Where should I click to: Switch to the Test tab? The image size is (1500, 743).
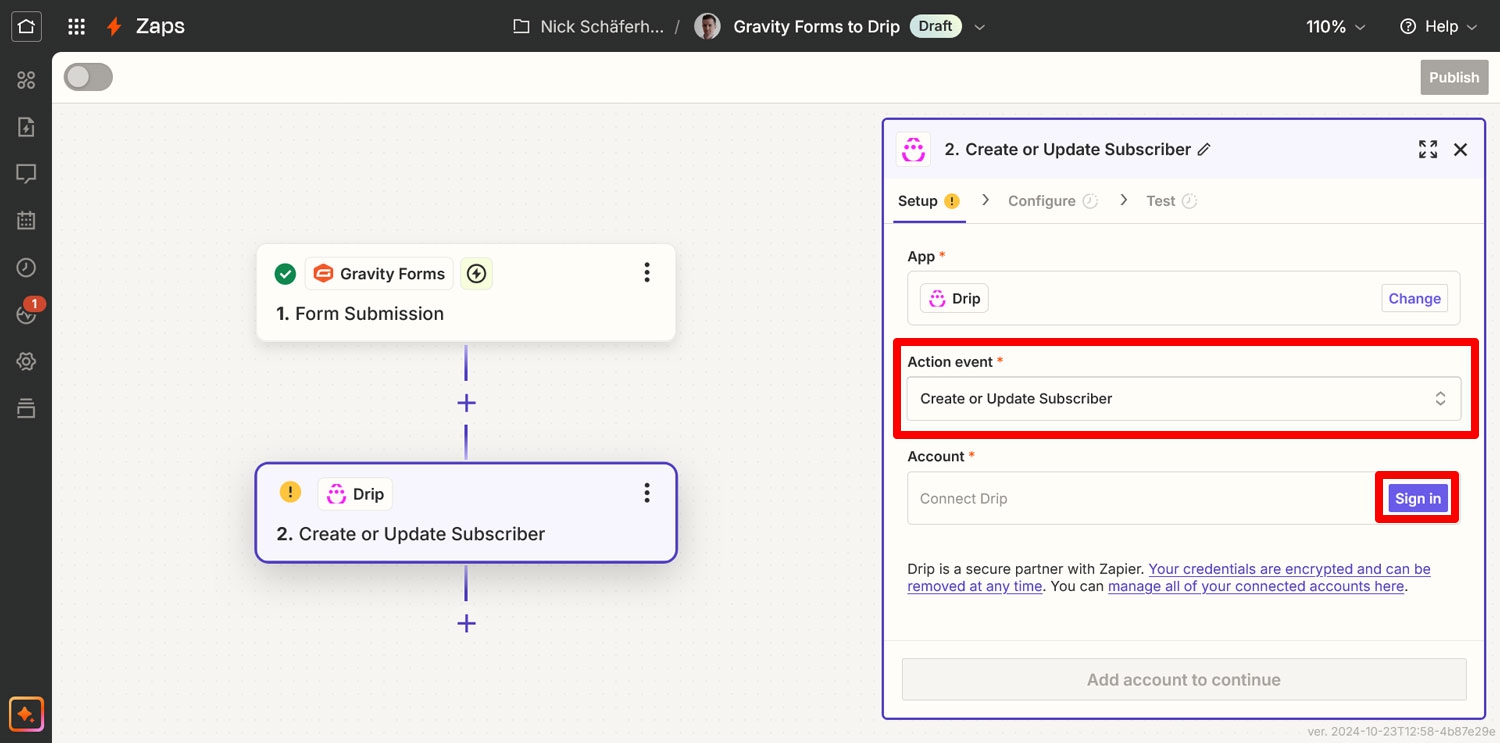1171,201
